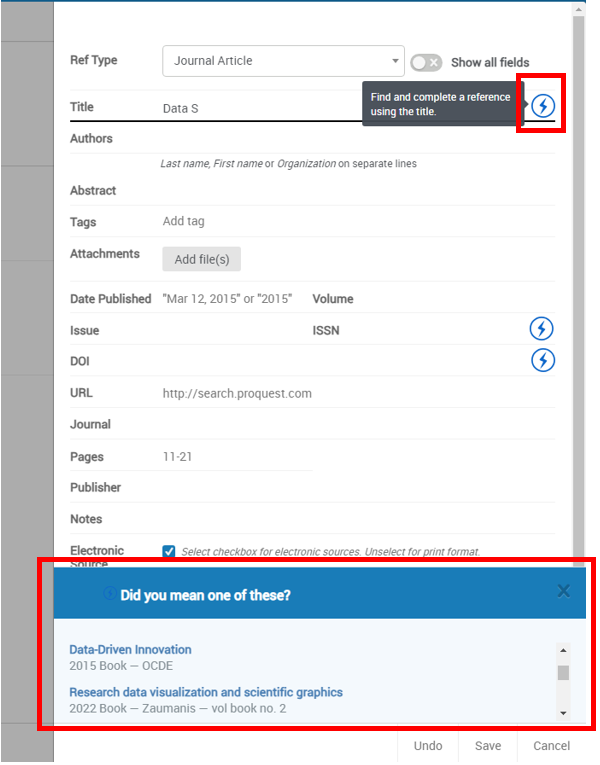
Task: Click the DOI lookup lightning icon
Action: [x=541, y=360]
